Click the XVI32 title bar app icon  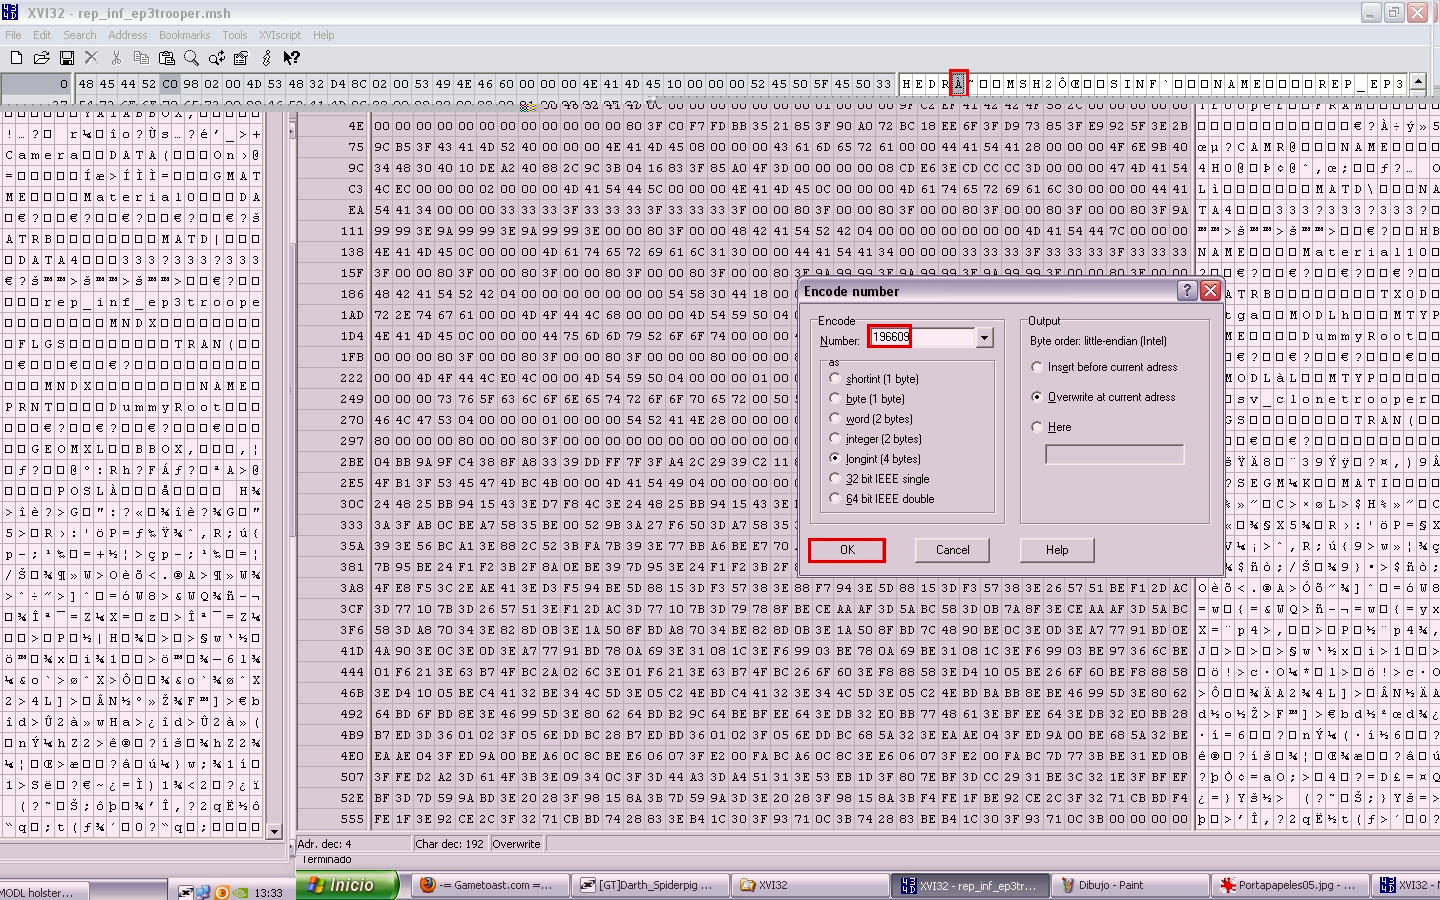tap(11, 12)
